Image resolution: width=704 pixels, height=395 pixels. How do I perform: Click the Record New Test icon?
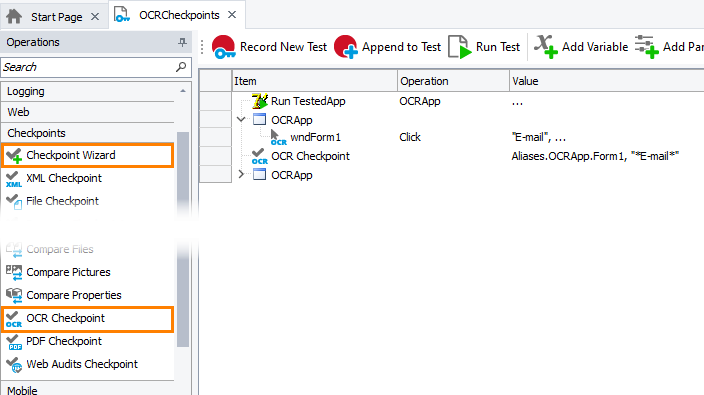(x=224, y=47)
